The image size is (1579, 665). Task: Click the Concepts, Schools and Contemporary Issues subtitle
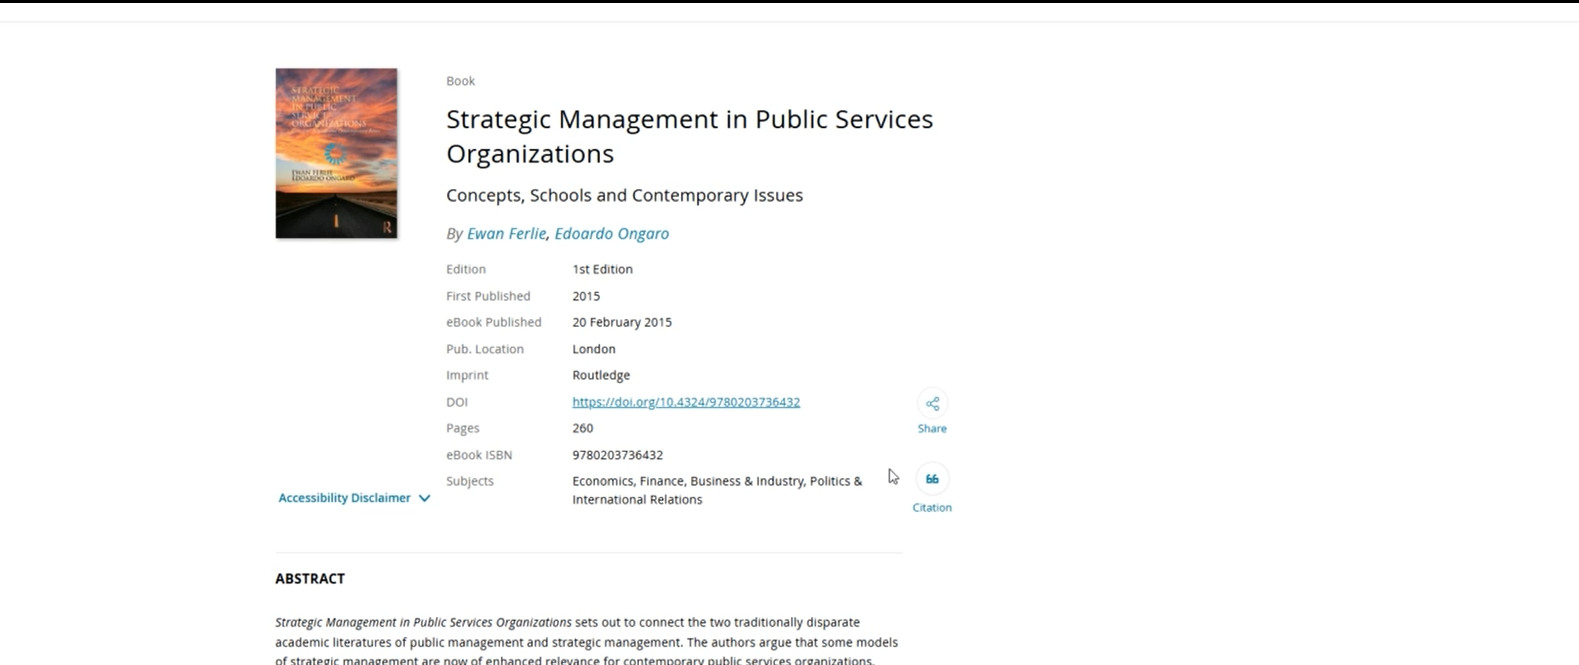click(x=624, y=195)
